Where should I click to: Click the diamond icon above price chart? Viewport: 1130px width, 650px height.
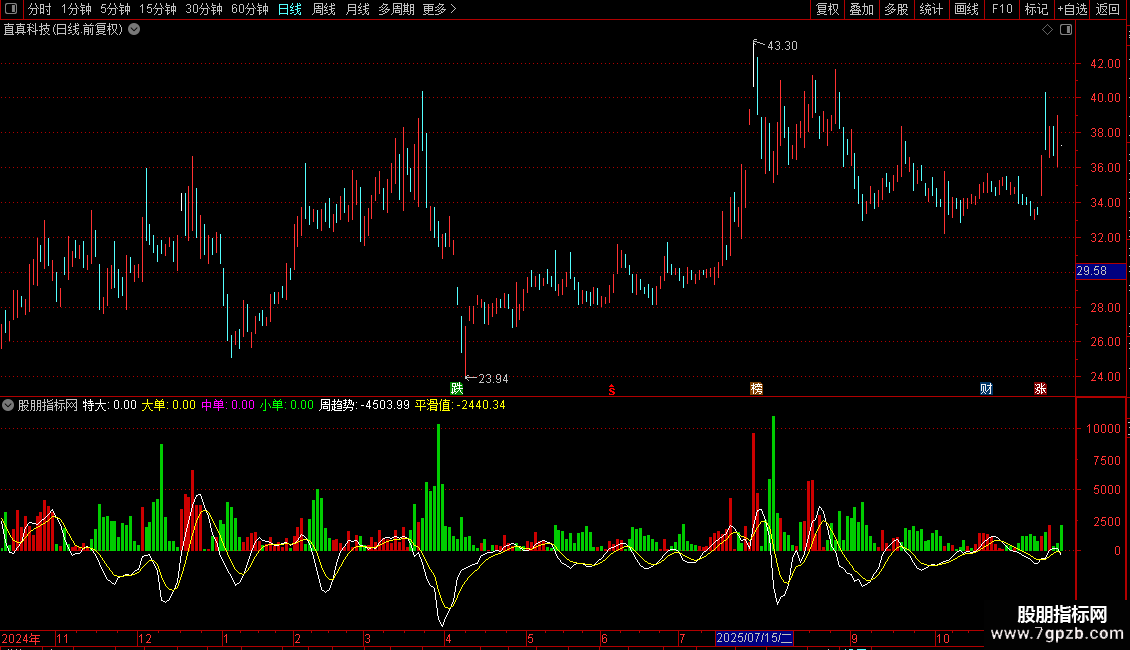point(1047,30)
